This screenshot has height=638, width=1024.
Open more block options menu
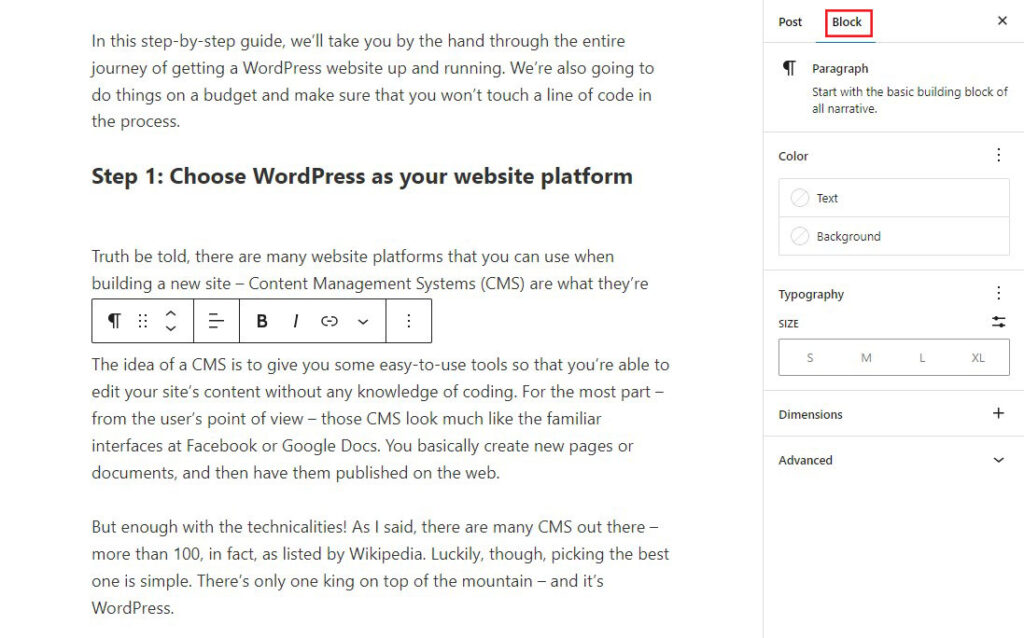pos(409,321)
